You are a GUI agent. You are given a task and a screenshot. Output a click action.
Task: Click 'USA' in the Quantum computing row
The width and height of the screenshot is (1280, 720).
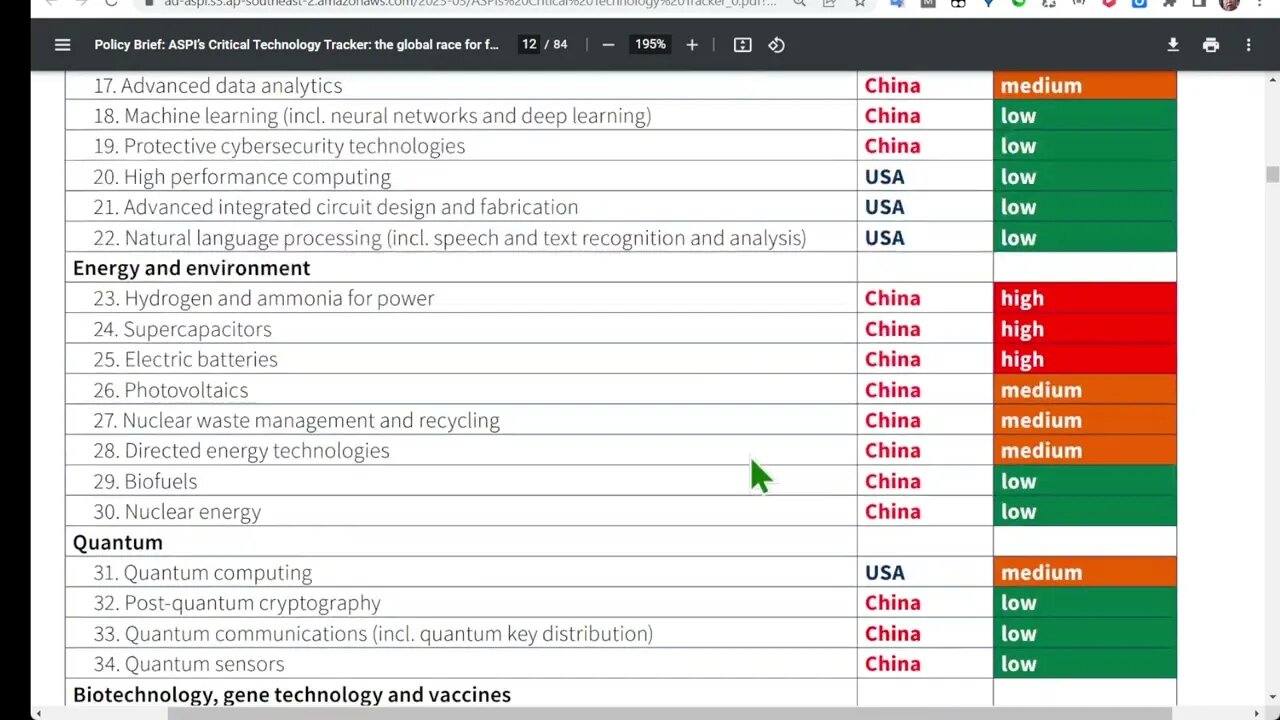(884, 573)
